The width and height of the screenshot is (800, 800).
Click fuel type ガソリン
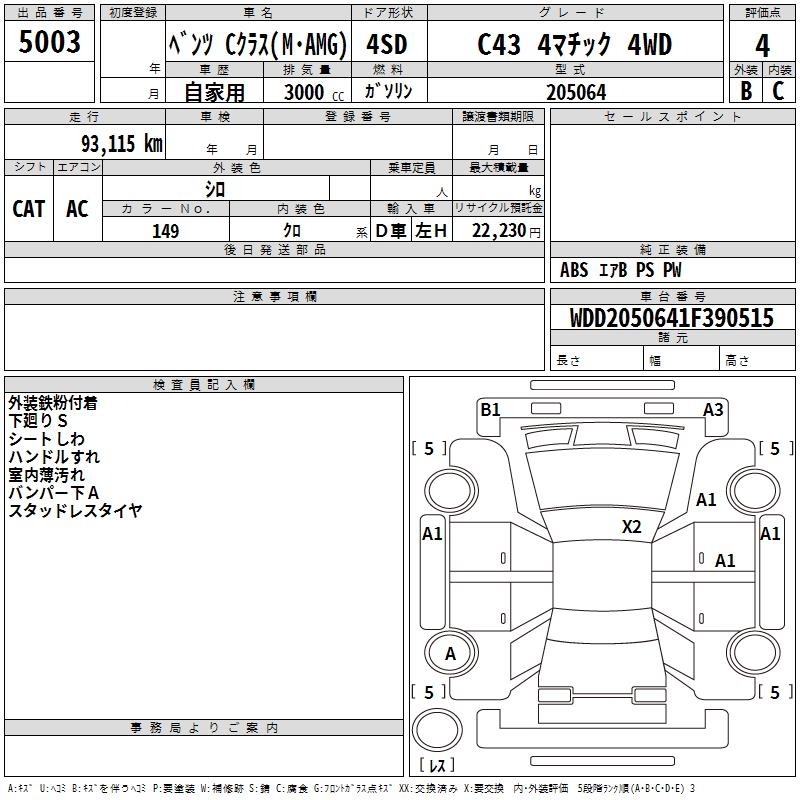(x=388, y=91)
